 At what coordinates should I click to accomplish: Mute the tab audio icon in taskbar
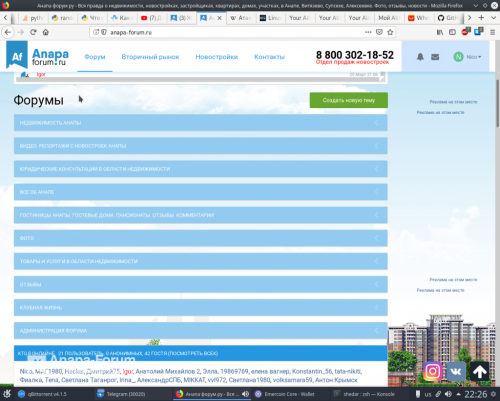pos(245,394)
